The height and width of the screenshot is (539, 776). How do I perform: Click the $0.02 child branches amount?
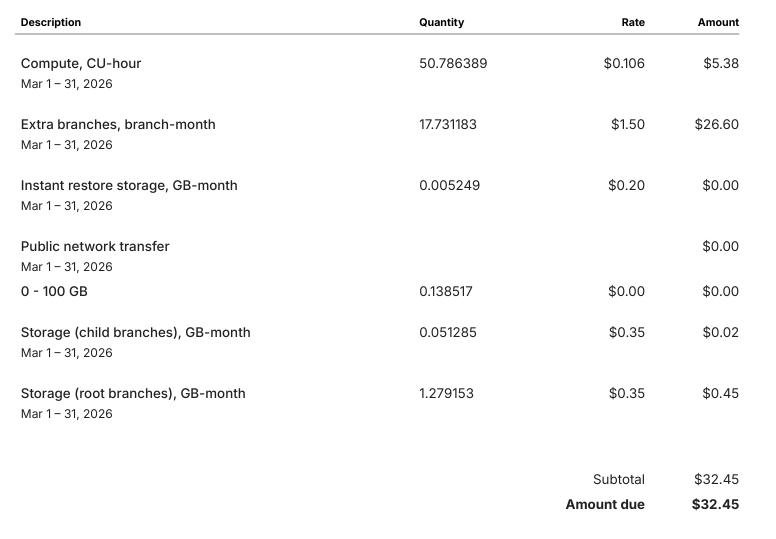click(x=720, y=332)
